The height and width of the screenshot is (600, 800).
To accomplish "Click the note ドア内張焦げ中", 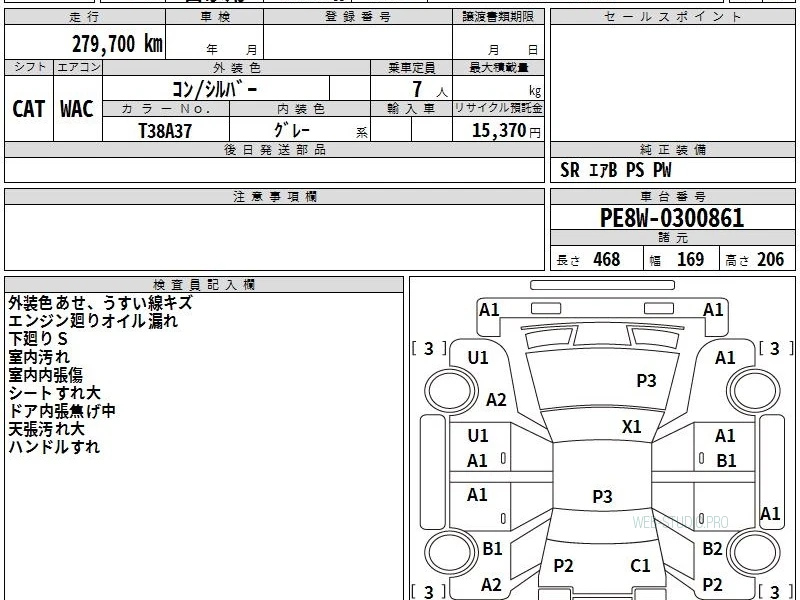I will [62, 411].
